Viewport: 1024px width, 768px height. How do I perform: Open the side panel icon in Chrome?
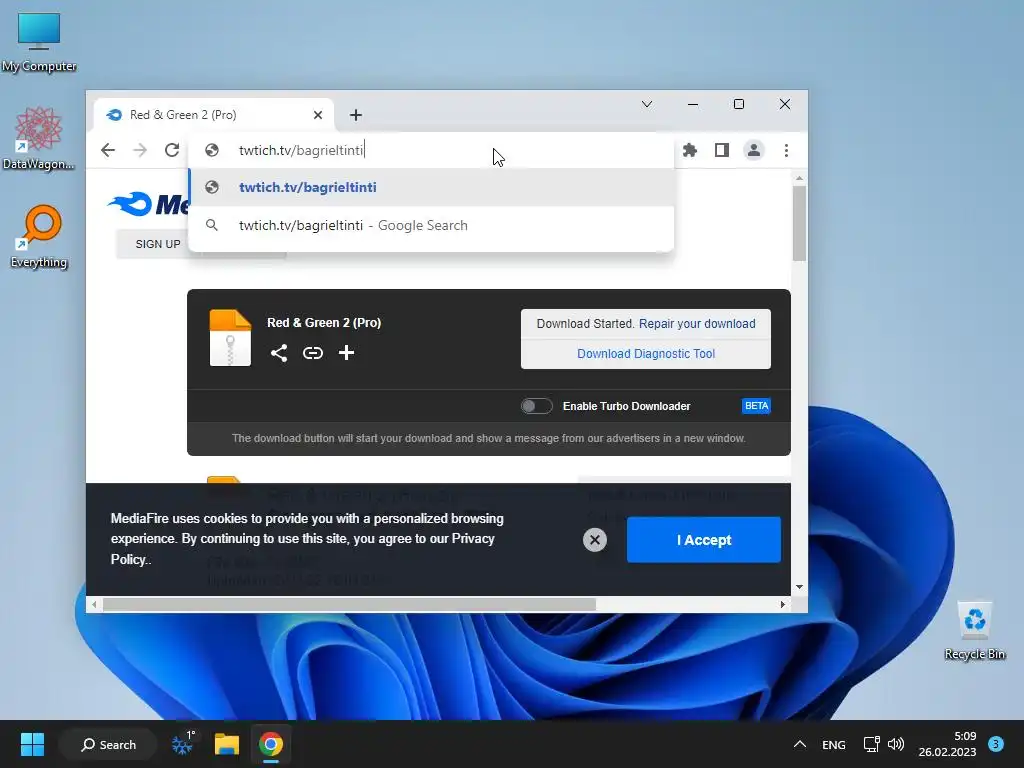point(722,150)
